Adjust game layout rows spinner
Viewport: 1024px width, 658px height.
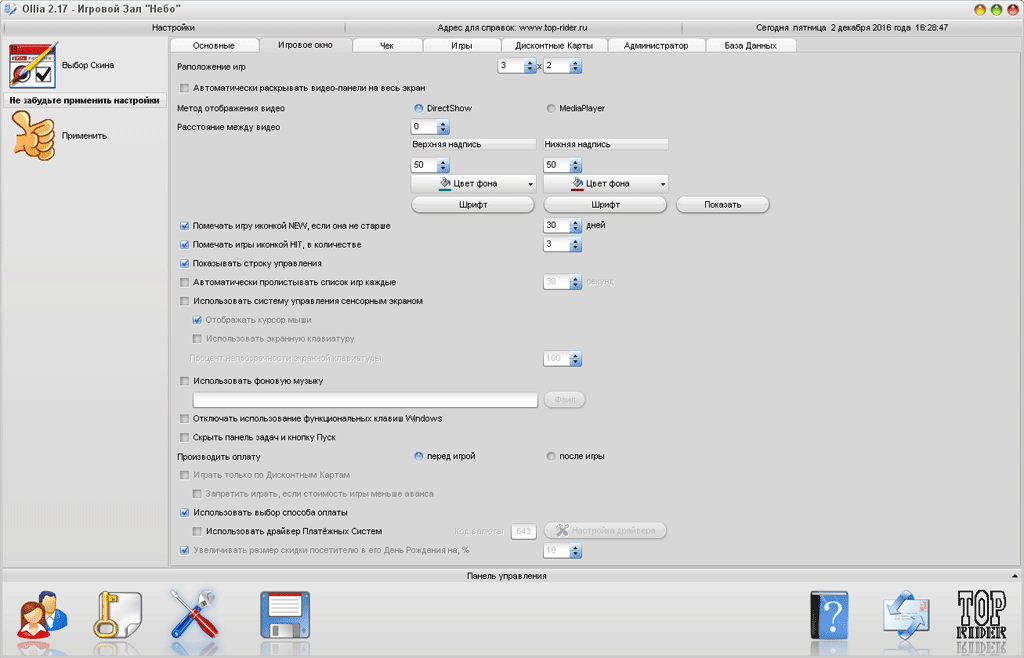tap(575, 66)
